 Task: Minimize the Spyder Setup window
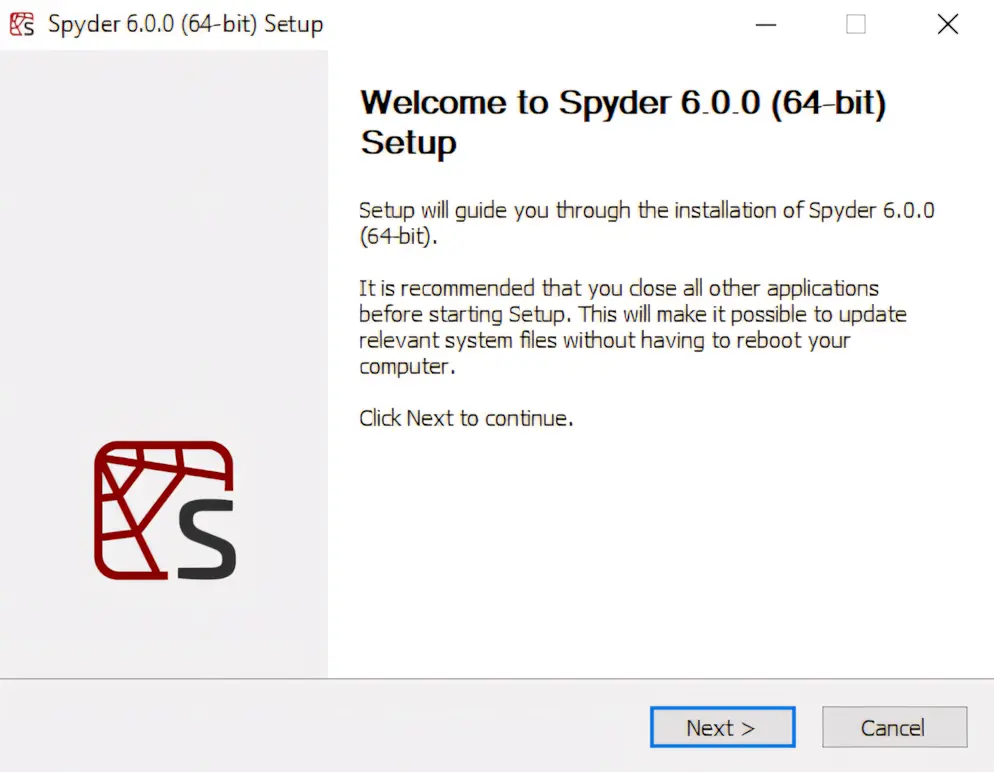(x=766, y=25)
